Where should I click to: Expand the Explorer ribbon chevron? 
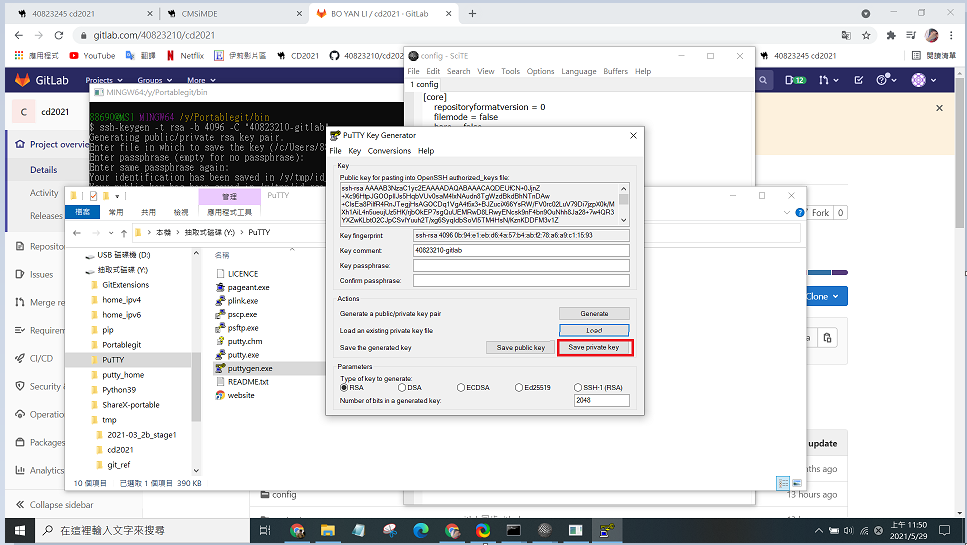tap(787, 213)
